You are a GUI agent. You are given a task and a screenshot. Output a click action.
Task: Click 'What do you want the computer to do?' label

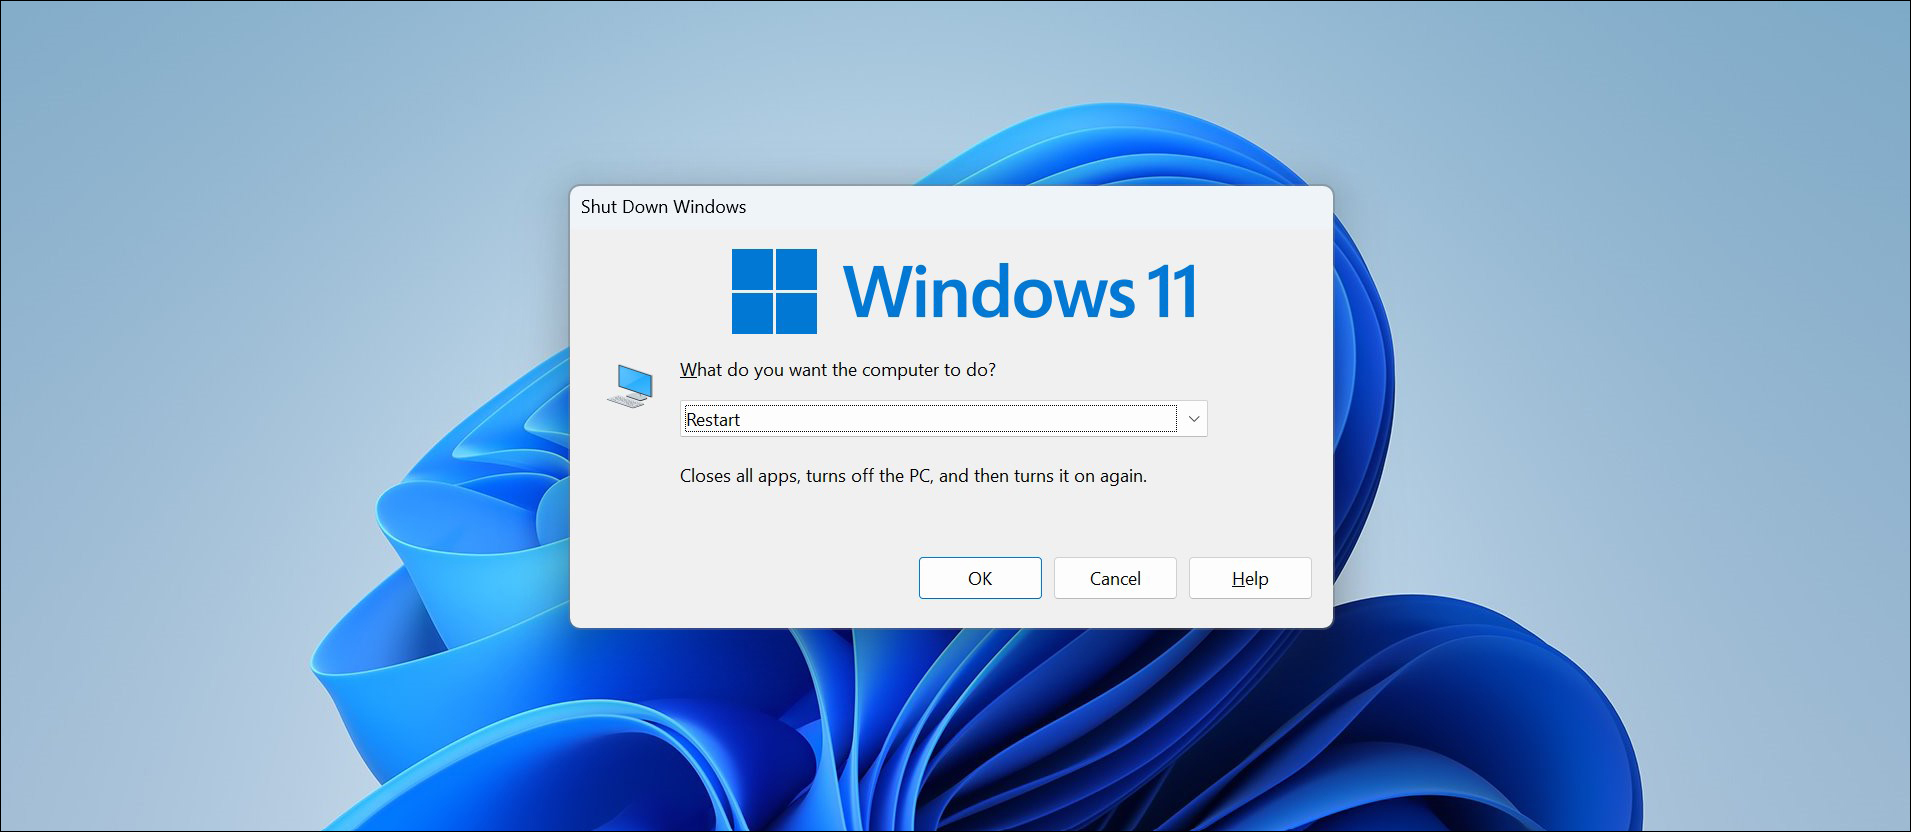pos(838,370)
